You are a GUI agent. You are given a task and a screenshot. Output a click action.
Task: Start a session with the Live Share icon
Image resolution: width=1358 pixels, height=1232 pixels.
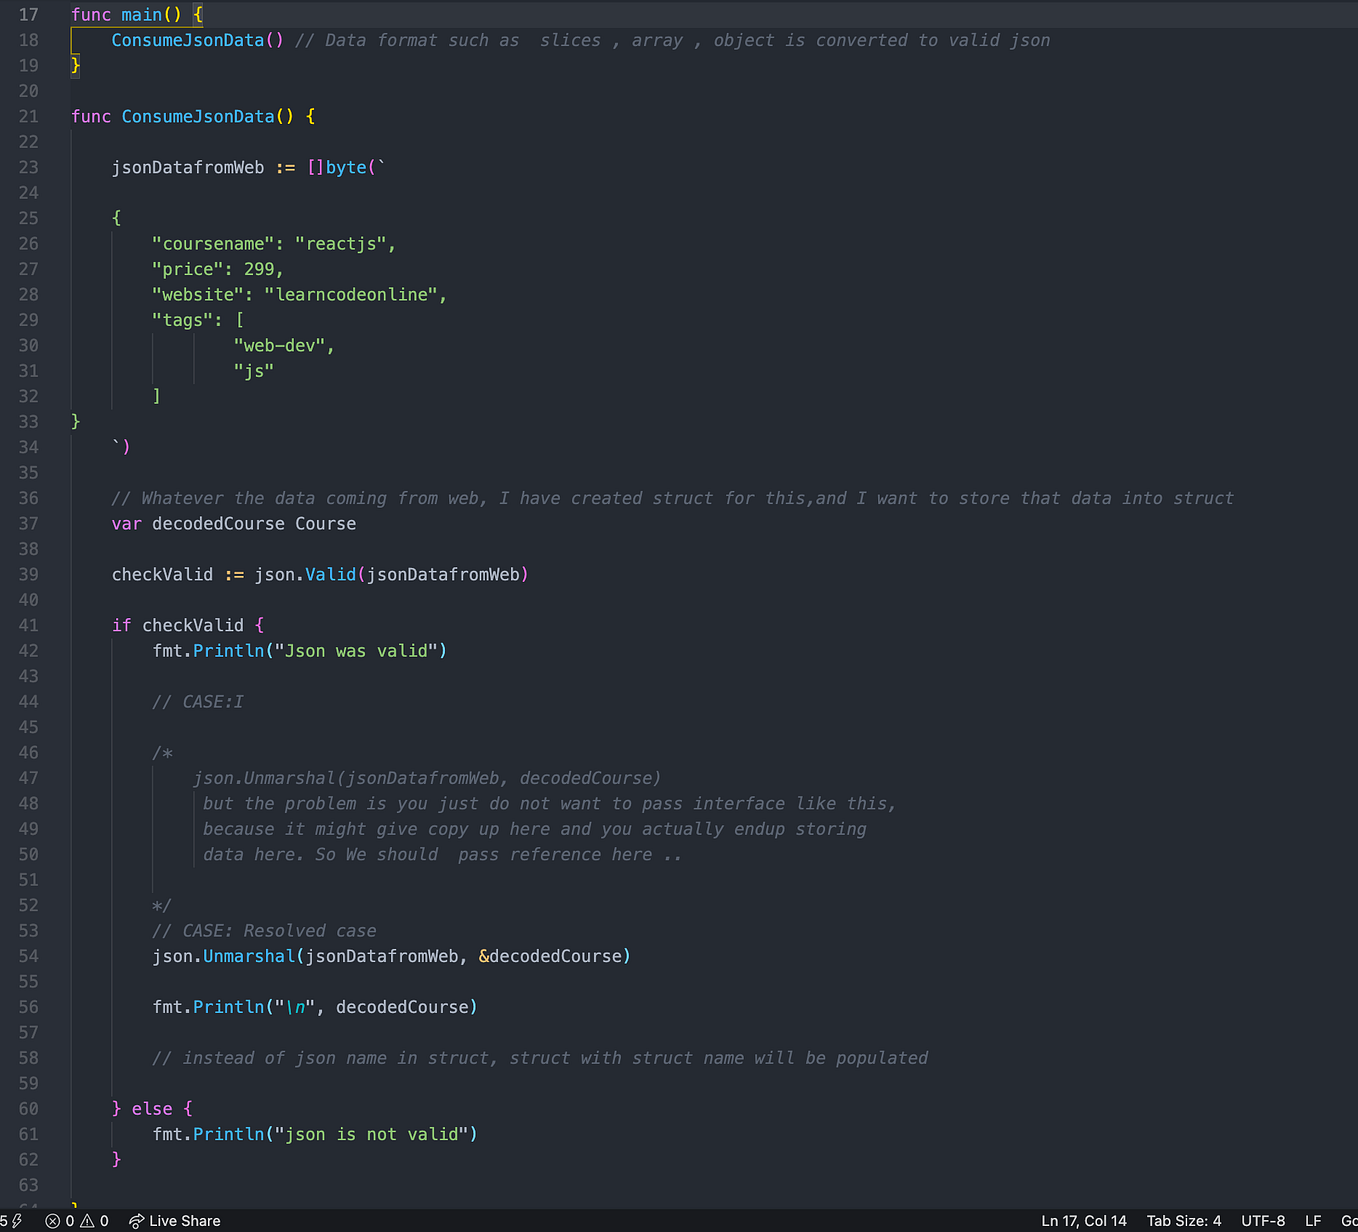[x=172, y=1220]
